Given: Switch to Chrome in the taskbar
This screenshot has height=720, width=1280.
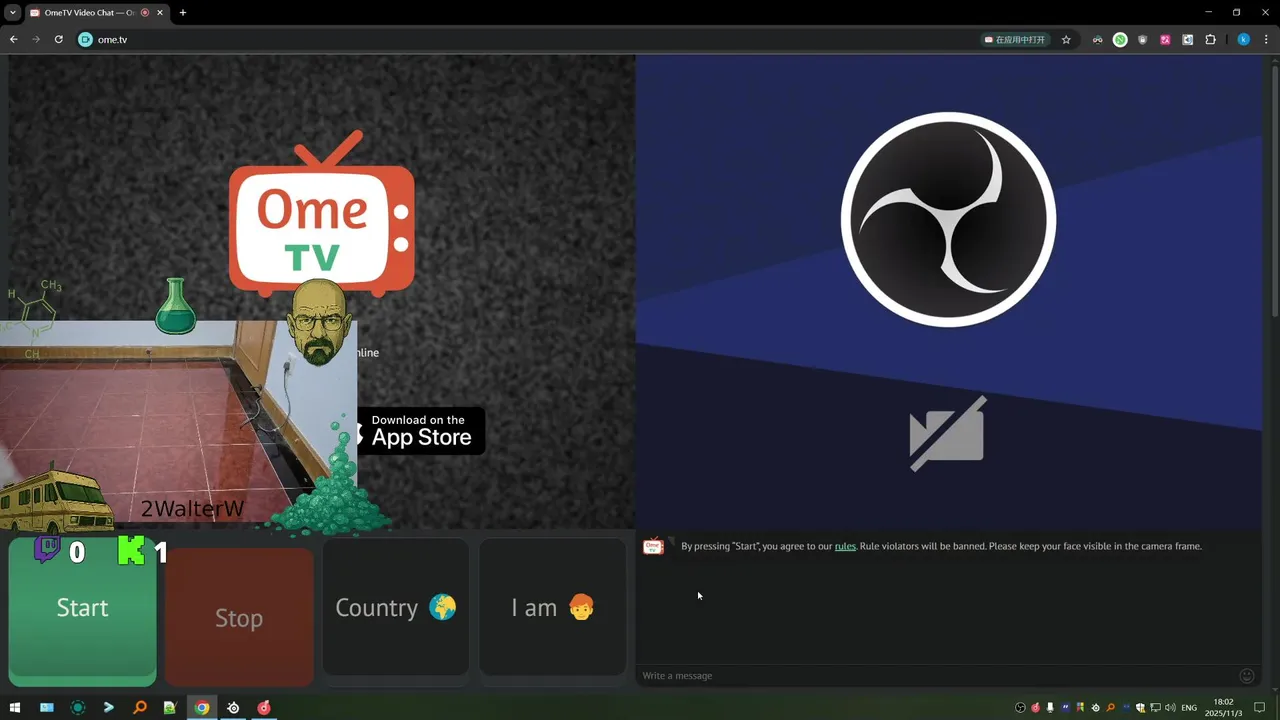Looking at the screenshot, I should click(x=202, y=708).
